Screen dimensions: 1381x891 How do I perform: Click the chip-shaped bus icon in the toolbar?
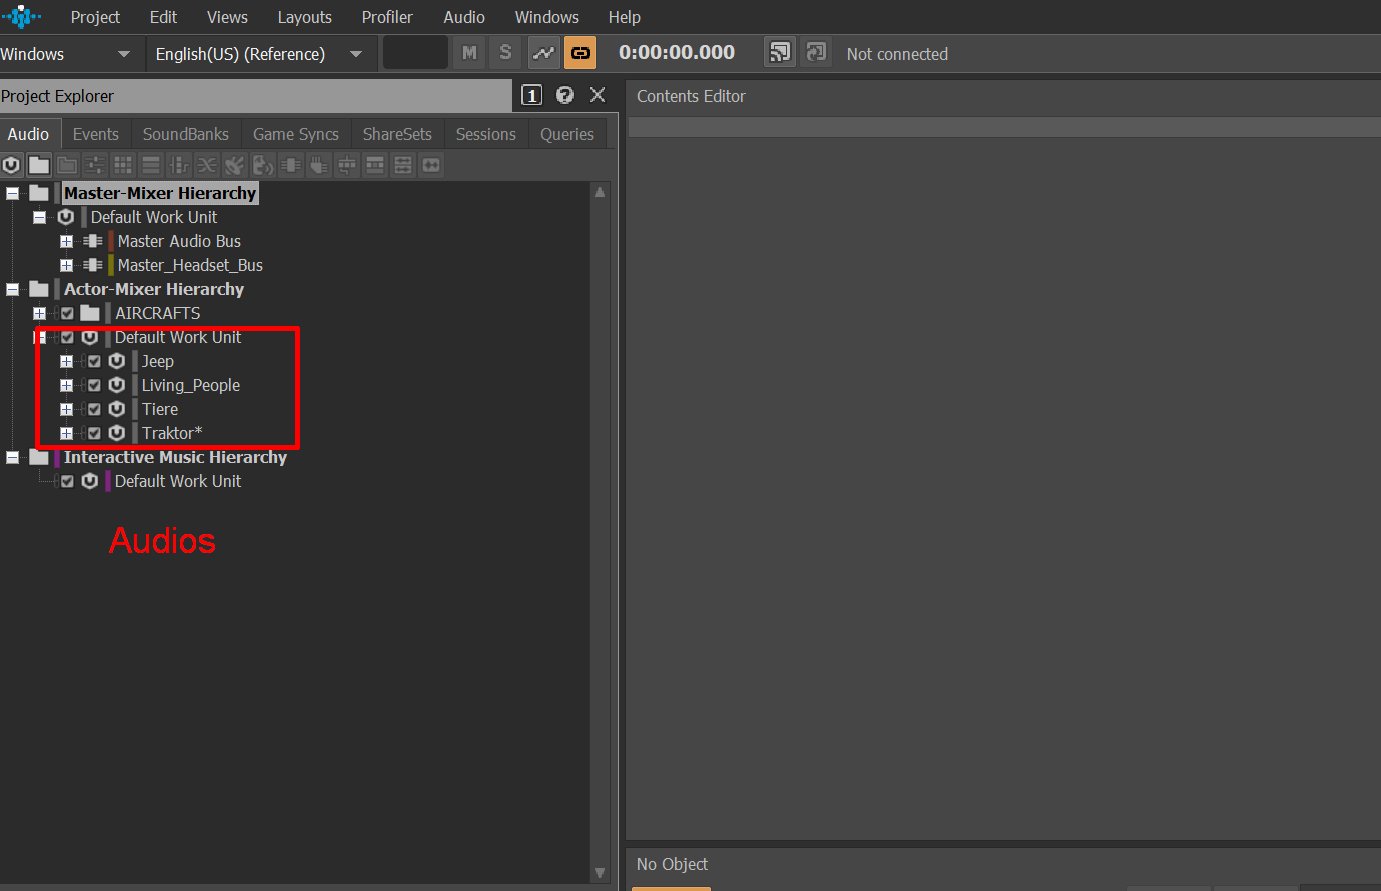pyautogui.click(x=291, y=165)
